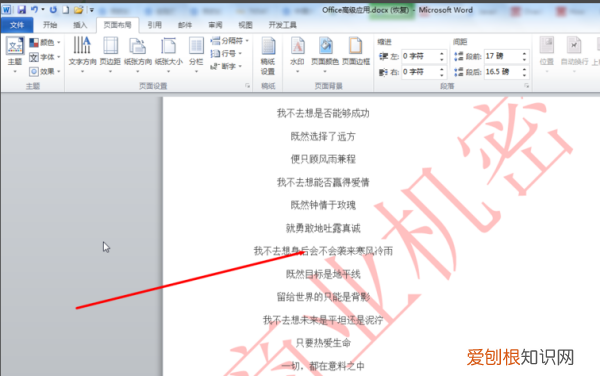Click the line 留给世界的只能是背影

323,297
